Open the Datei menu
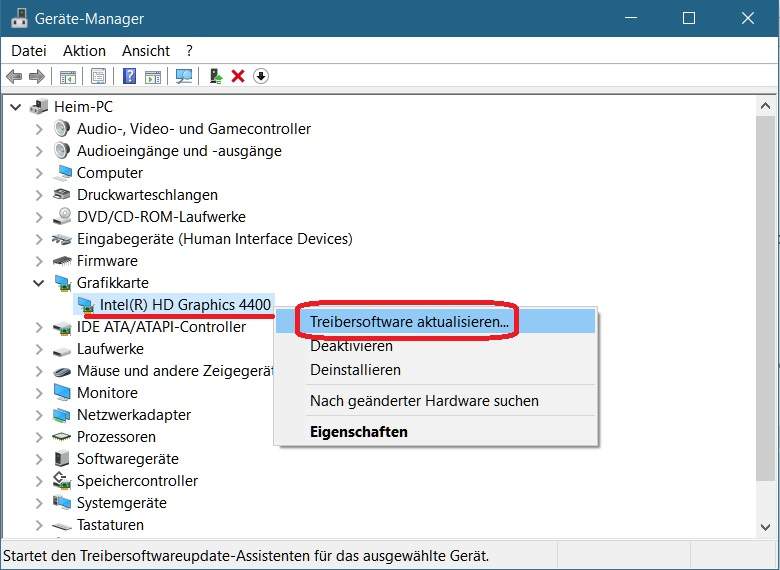Image resolution: width=780 pixels, height=570 pixels. click(29, 51)
